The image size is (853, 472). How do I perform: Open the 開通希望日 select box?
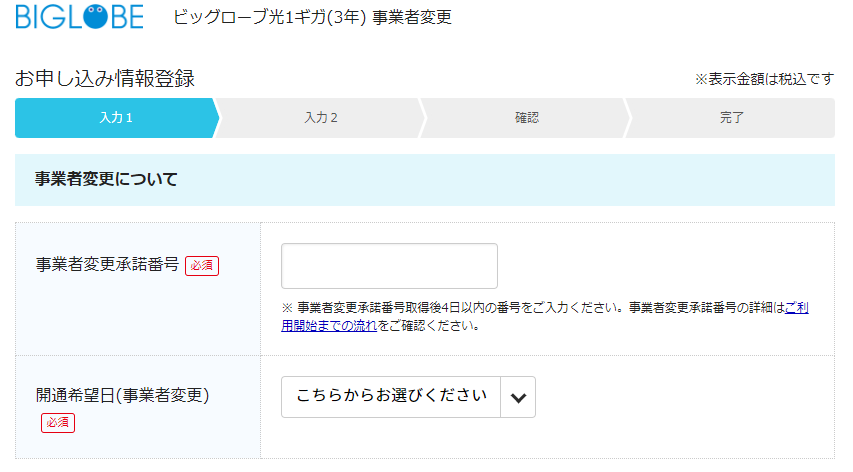tap(408, 398)
